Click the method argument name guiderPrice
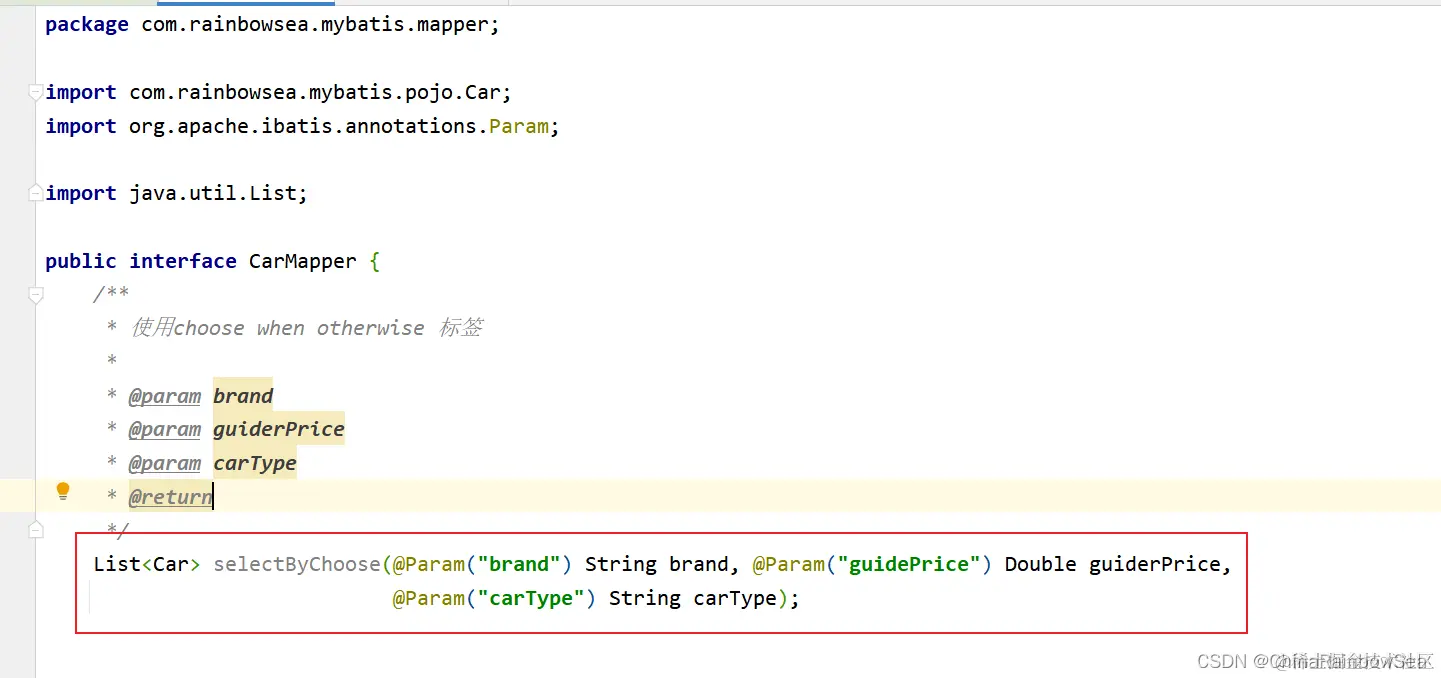 [1155, 564]
